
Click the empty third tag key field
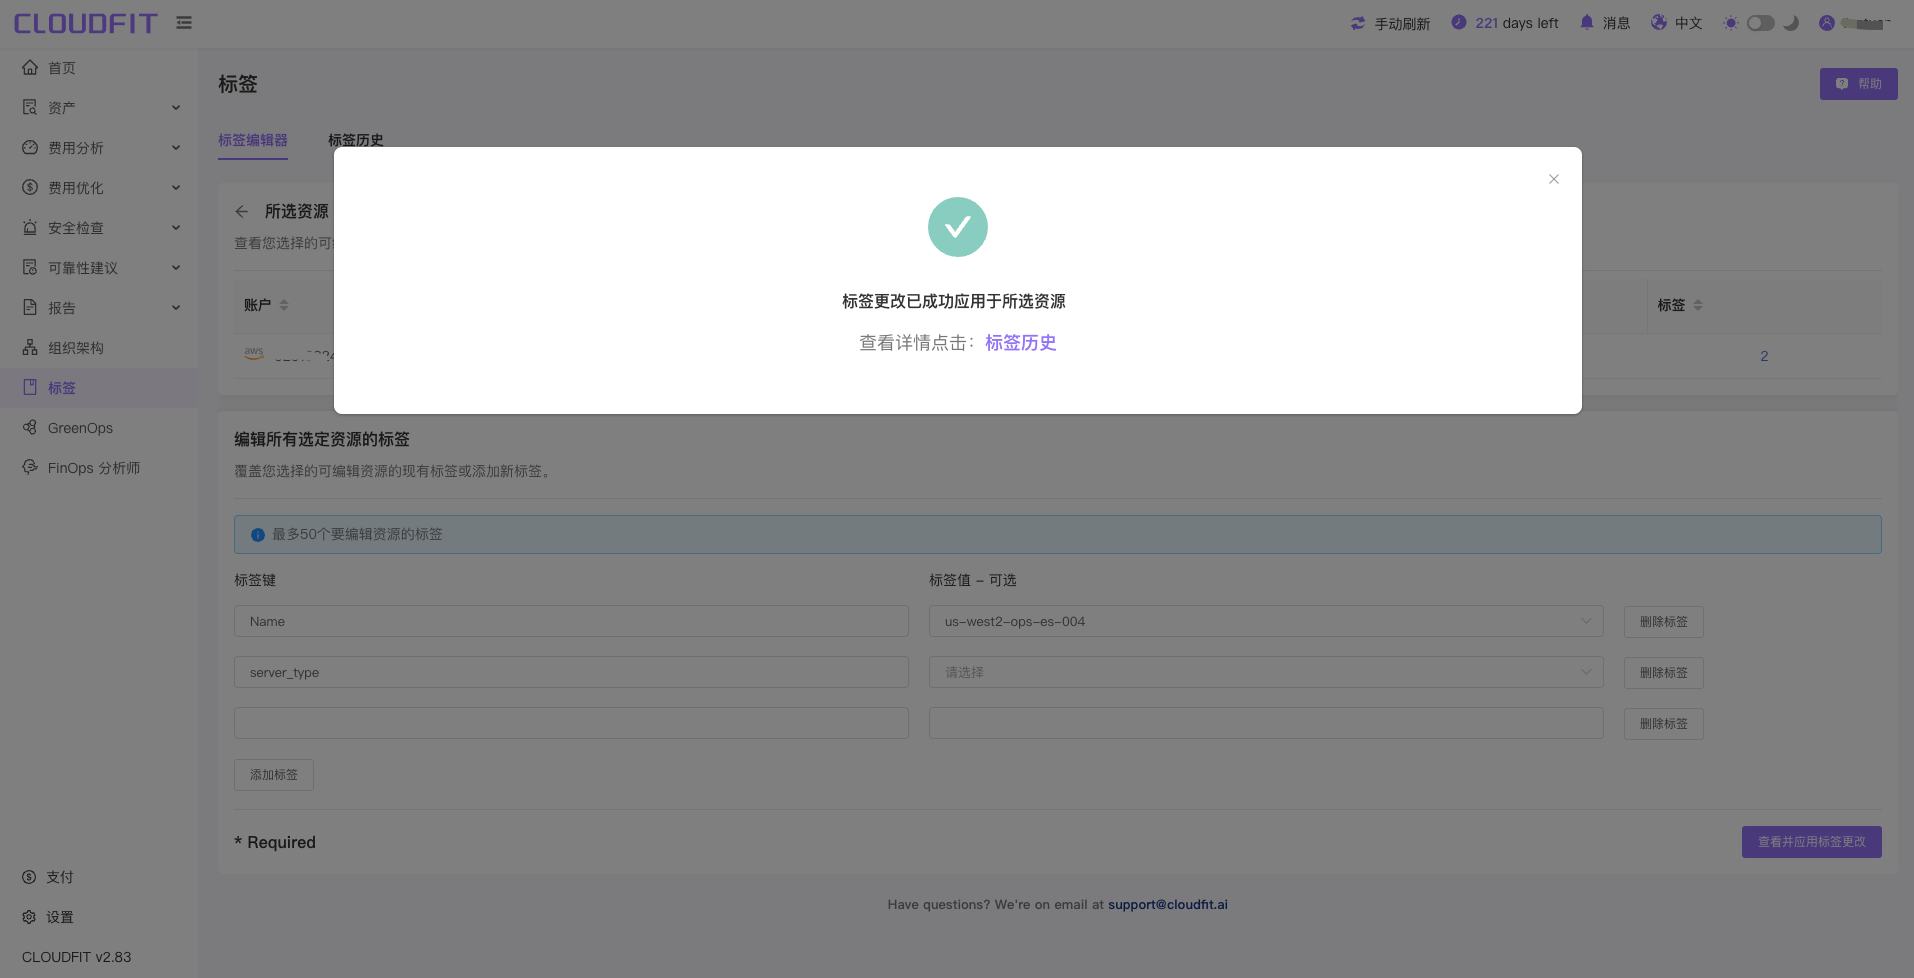571,723
